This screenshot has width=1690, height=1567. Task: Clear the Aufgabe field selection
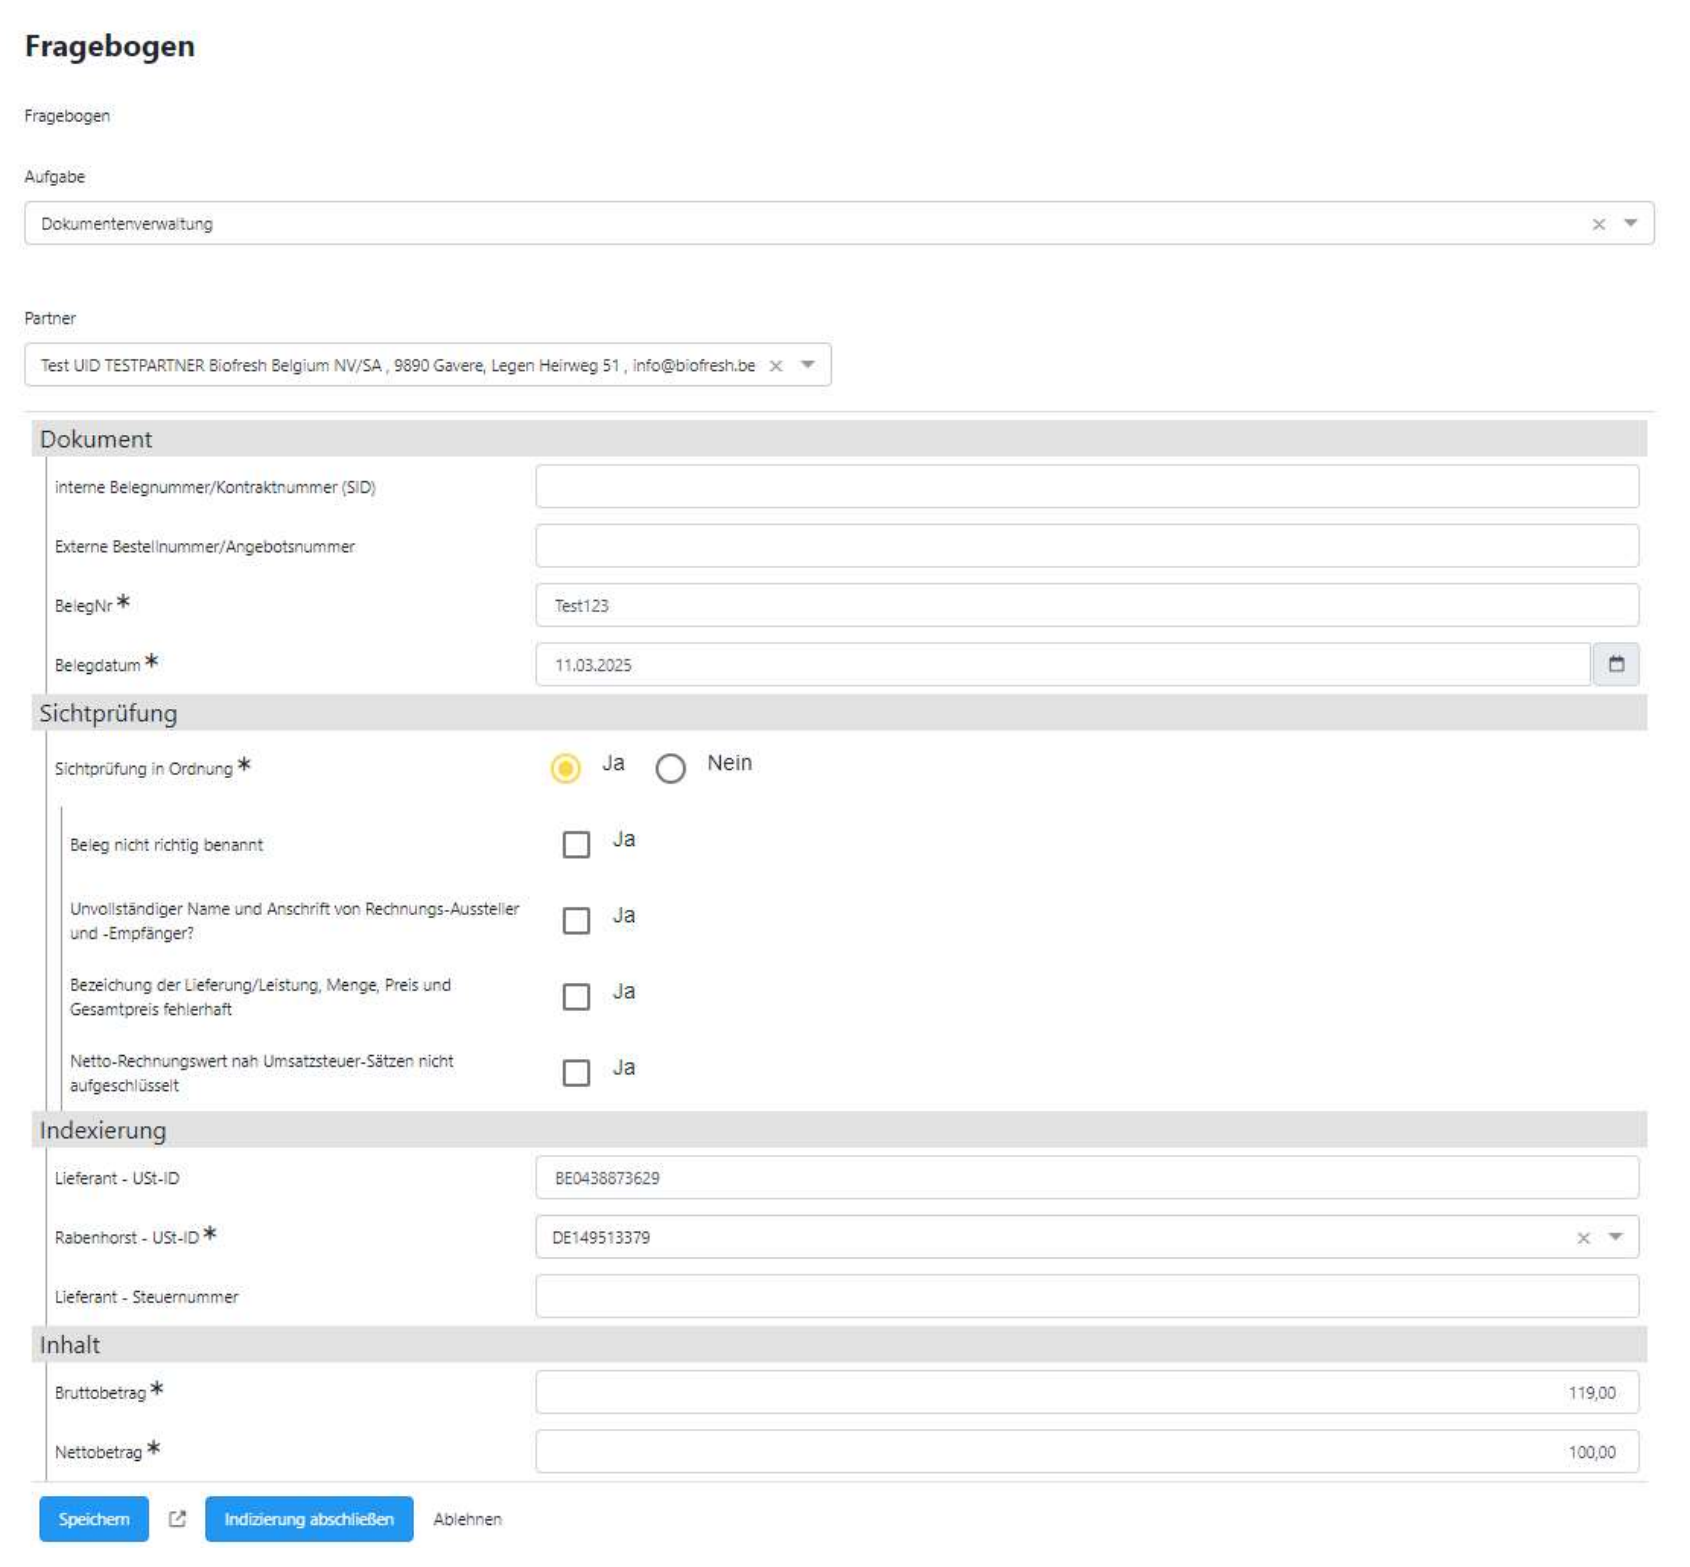click(1598, 224)
